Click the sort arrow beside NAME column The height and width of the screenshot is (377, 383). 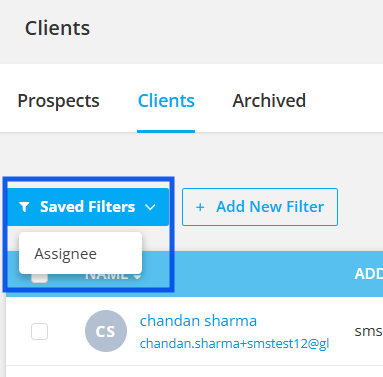pos(138,277)
